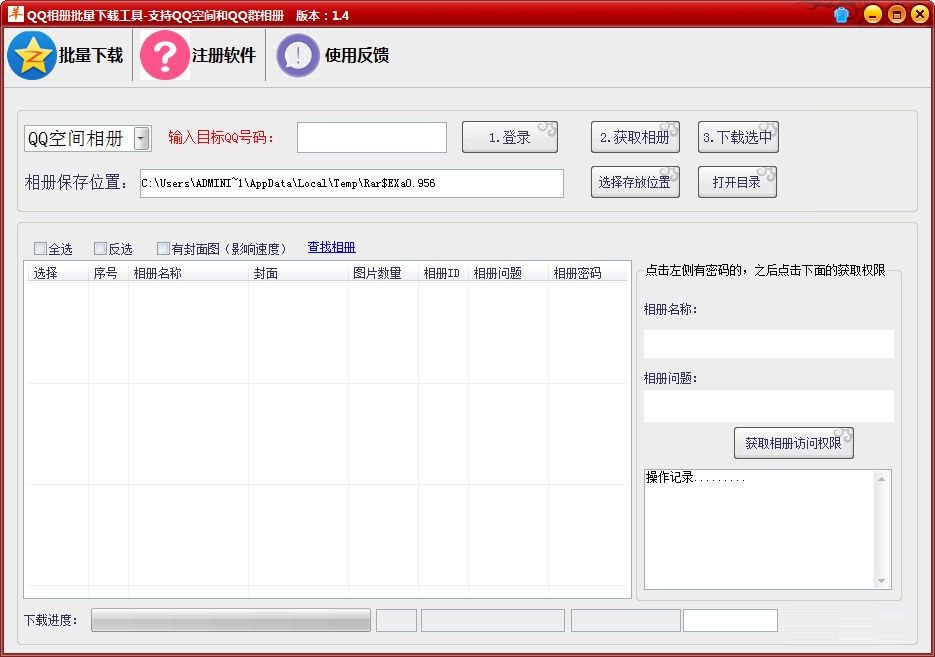Click the 查找相册 link

331,247
